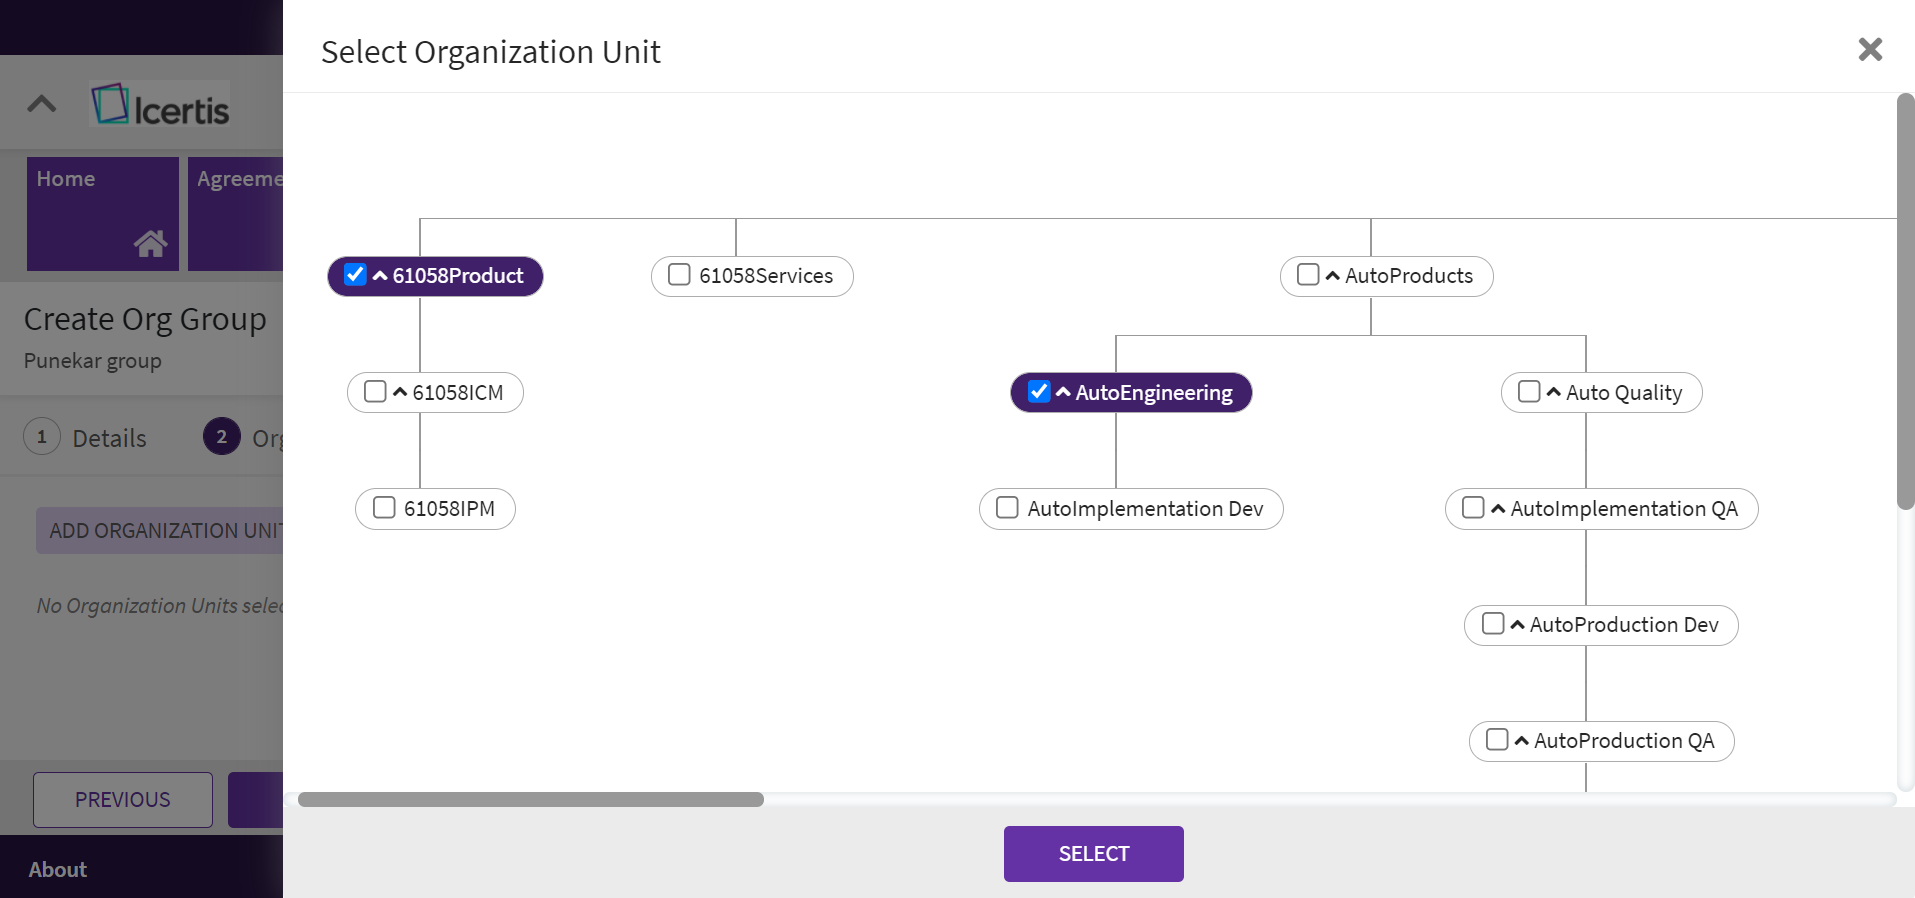1915x898 pixels.
Task: Enable the 61058IPM checkbox
Action: 384,508
